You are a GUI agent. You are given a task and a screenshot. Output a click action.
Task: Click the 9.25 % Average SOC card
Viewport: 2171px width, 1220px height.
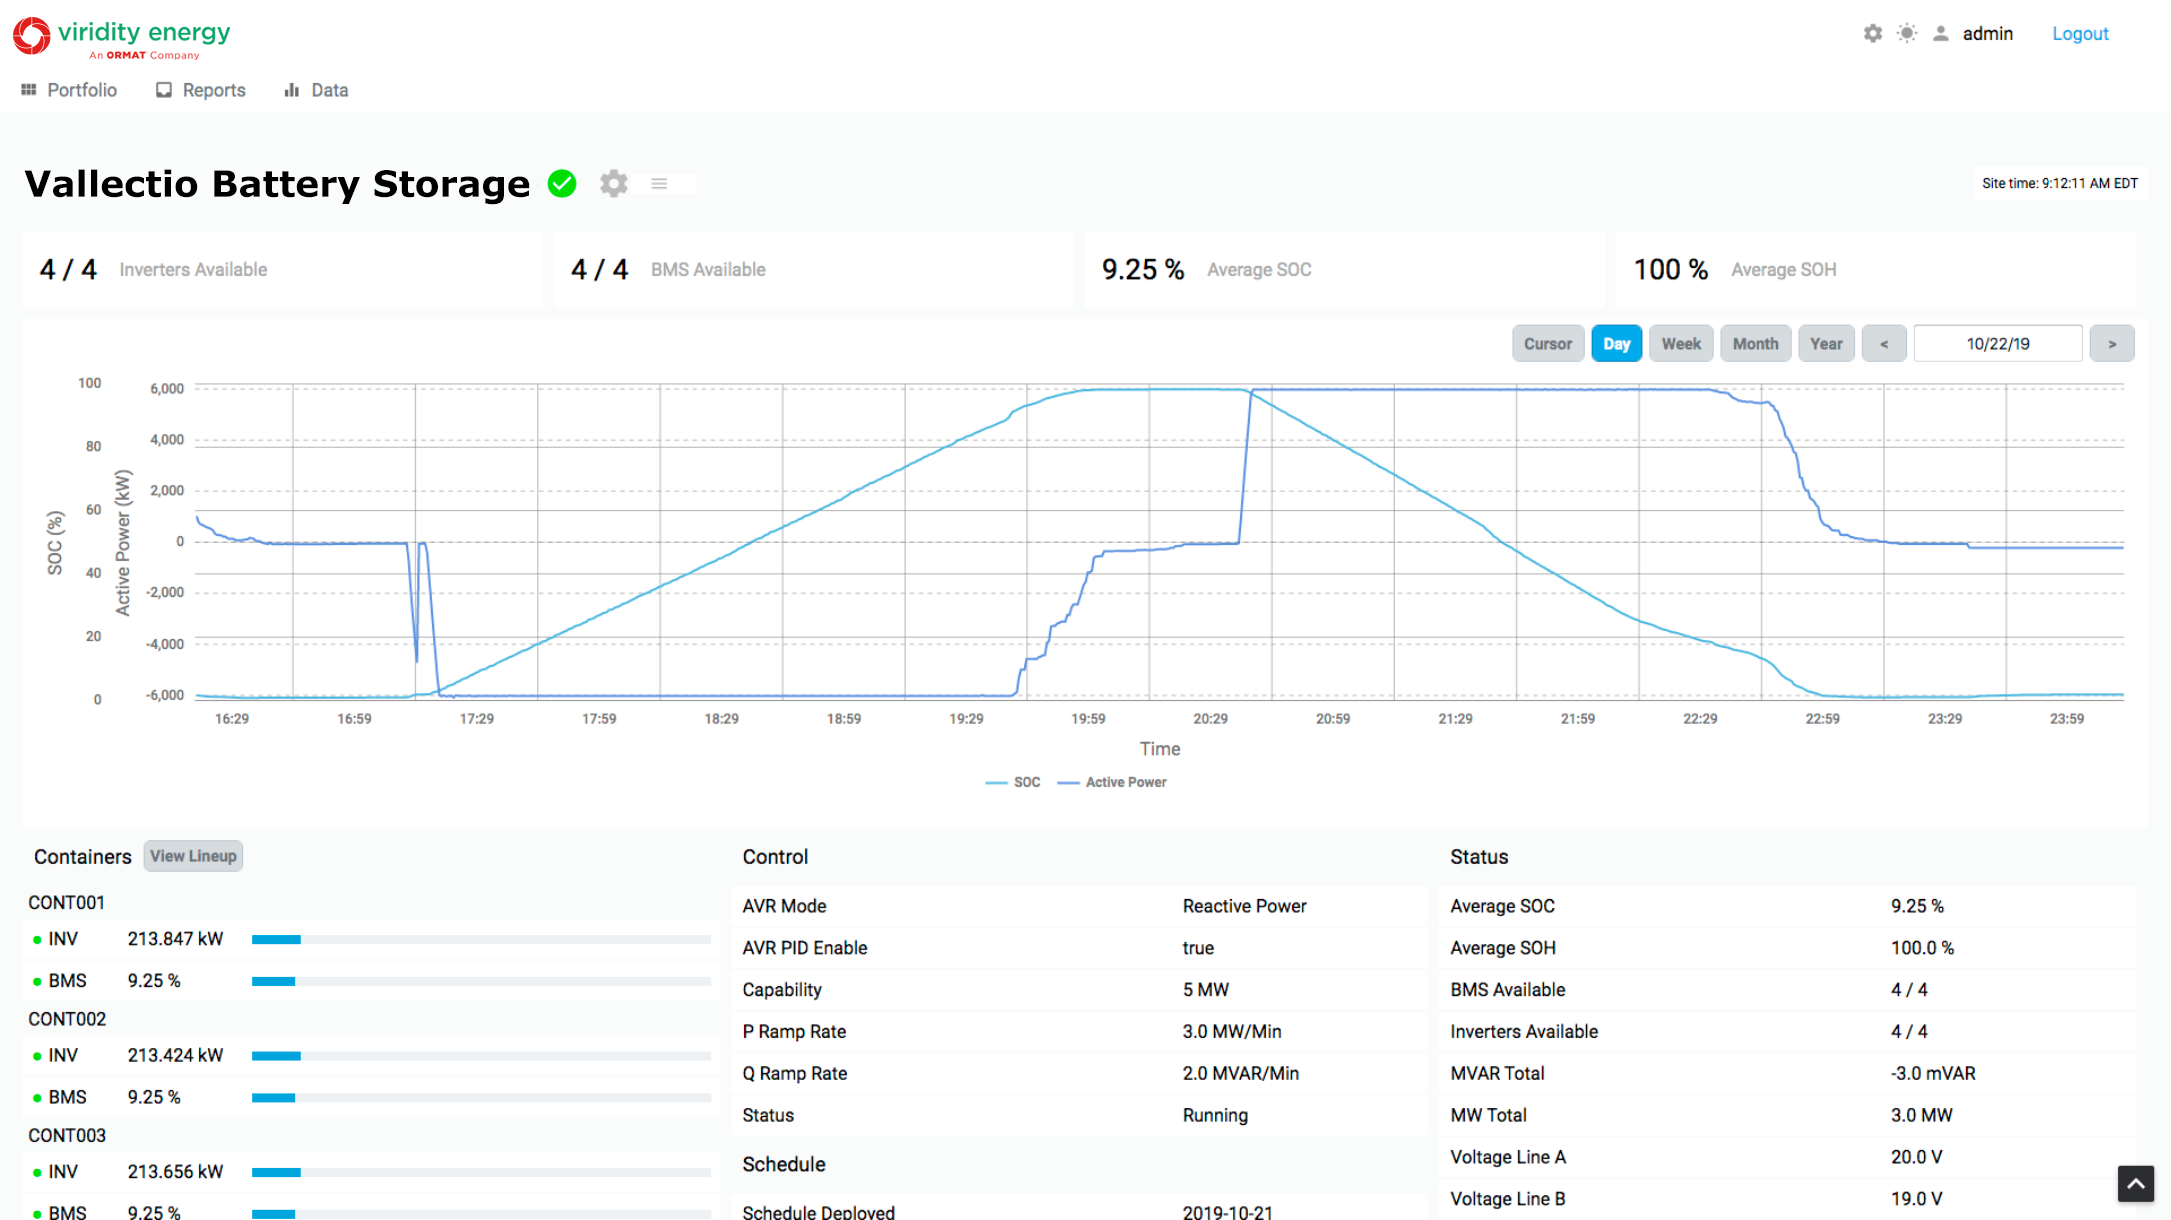(x=1344, y=270)
